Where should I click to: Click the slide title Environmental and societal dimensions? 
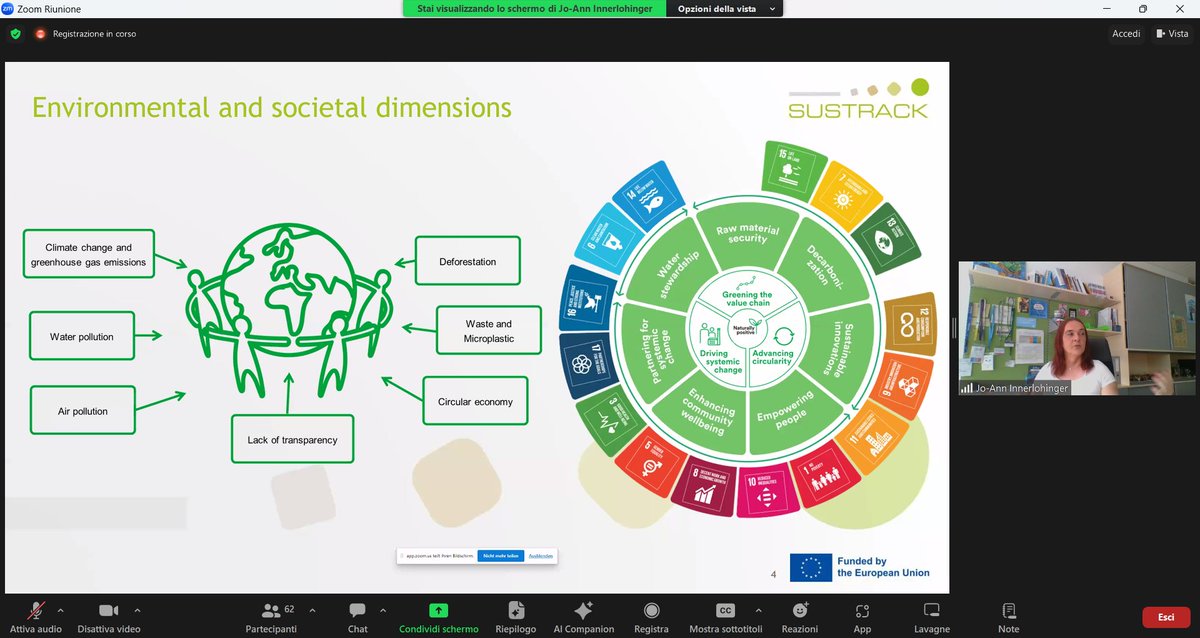coord(271,107)
